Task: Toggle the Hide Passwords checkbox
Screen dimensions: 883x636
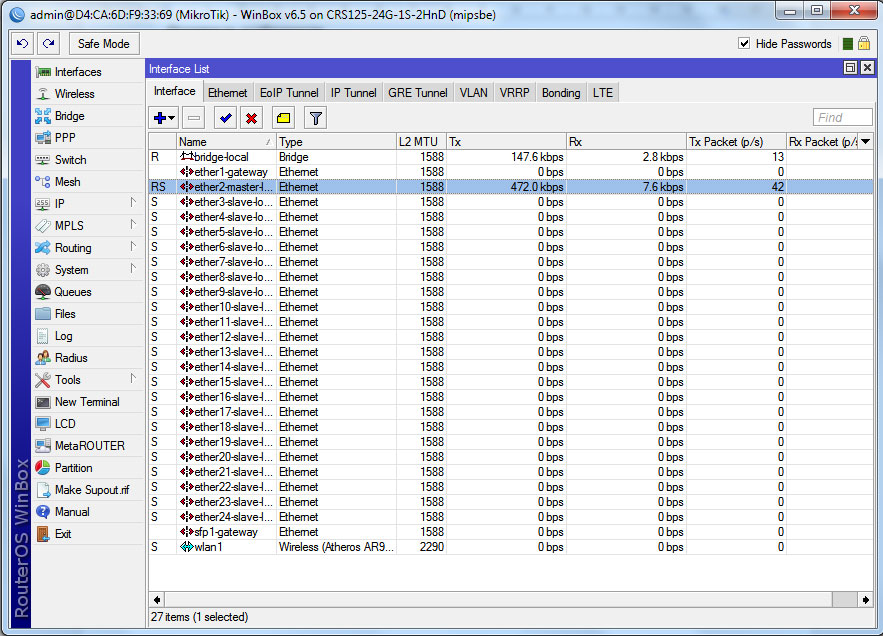Action: tap(745, 43)
